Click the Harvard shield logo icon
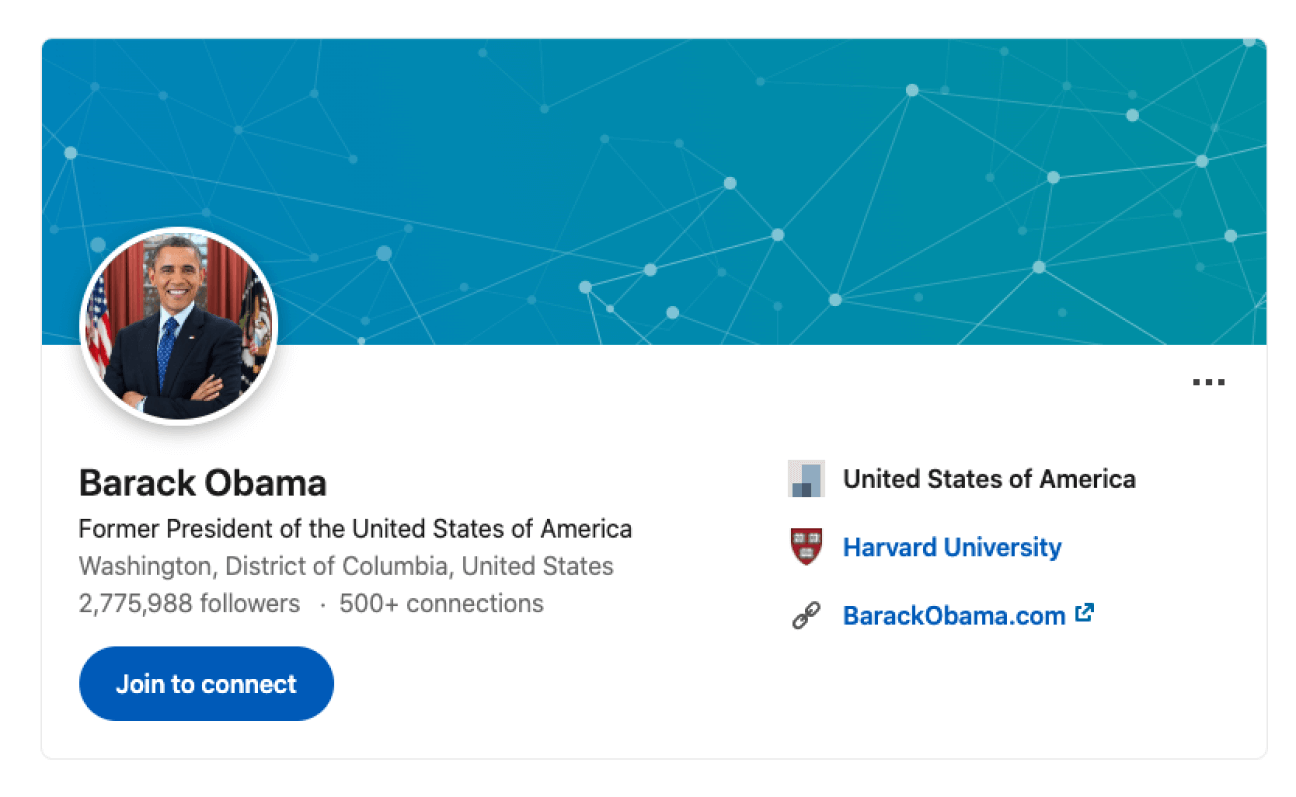 (806, 547)
